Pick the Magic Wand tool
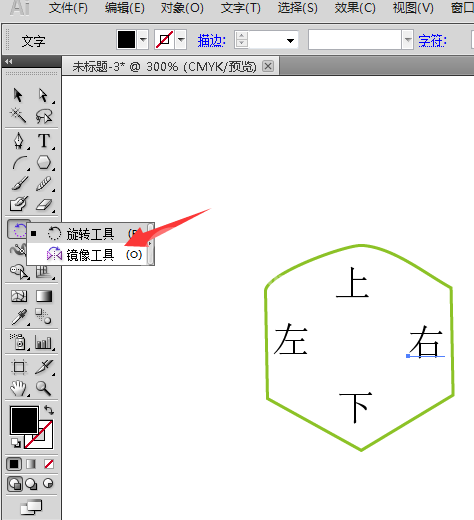Image resolution: width=474 pixels, height=520 pixels. (x=18, y=116)
